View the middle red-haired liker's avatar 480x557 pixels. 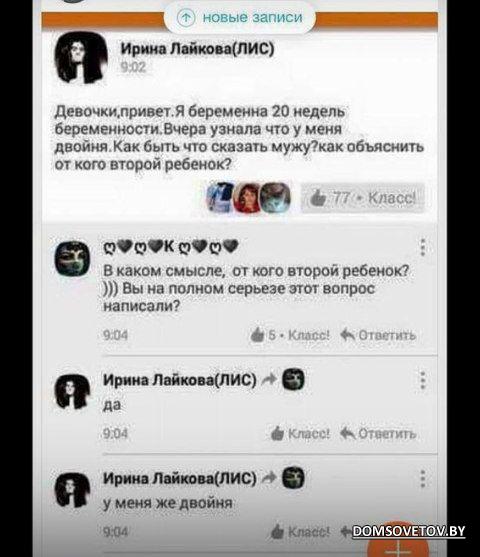click(248, 198)
